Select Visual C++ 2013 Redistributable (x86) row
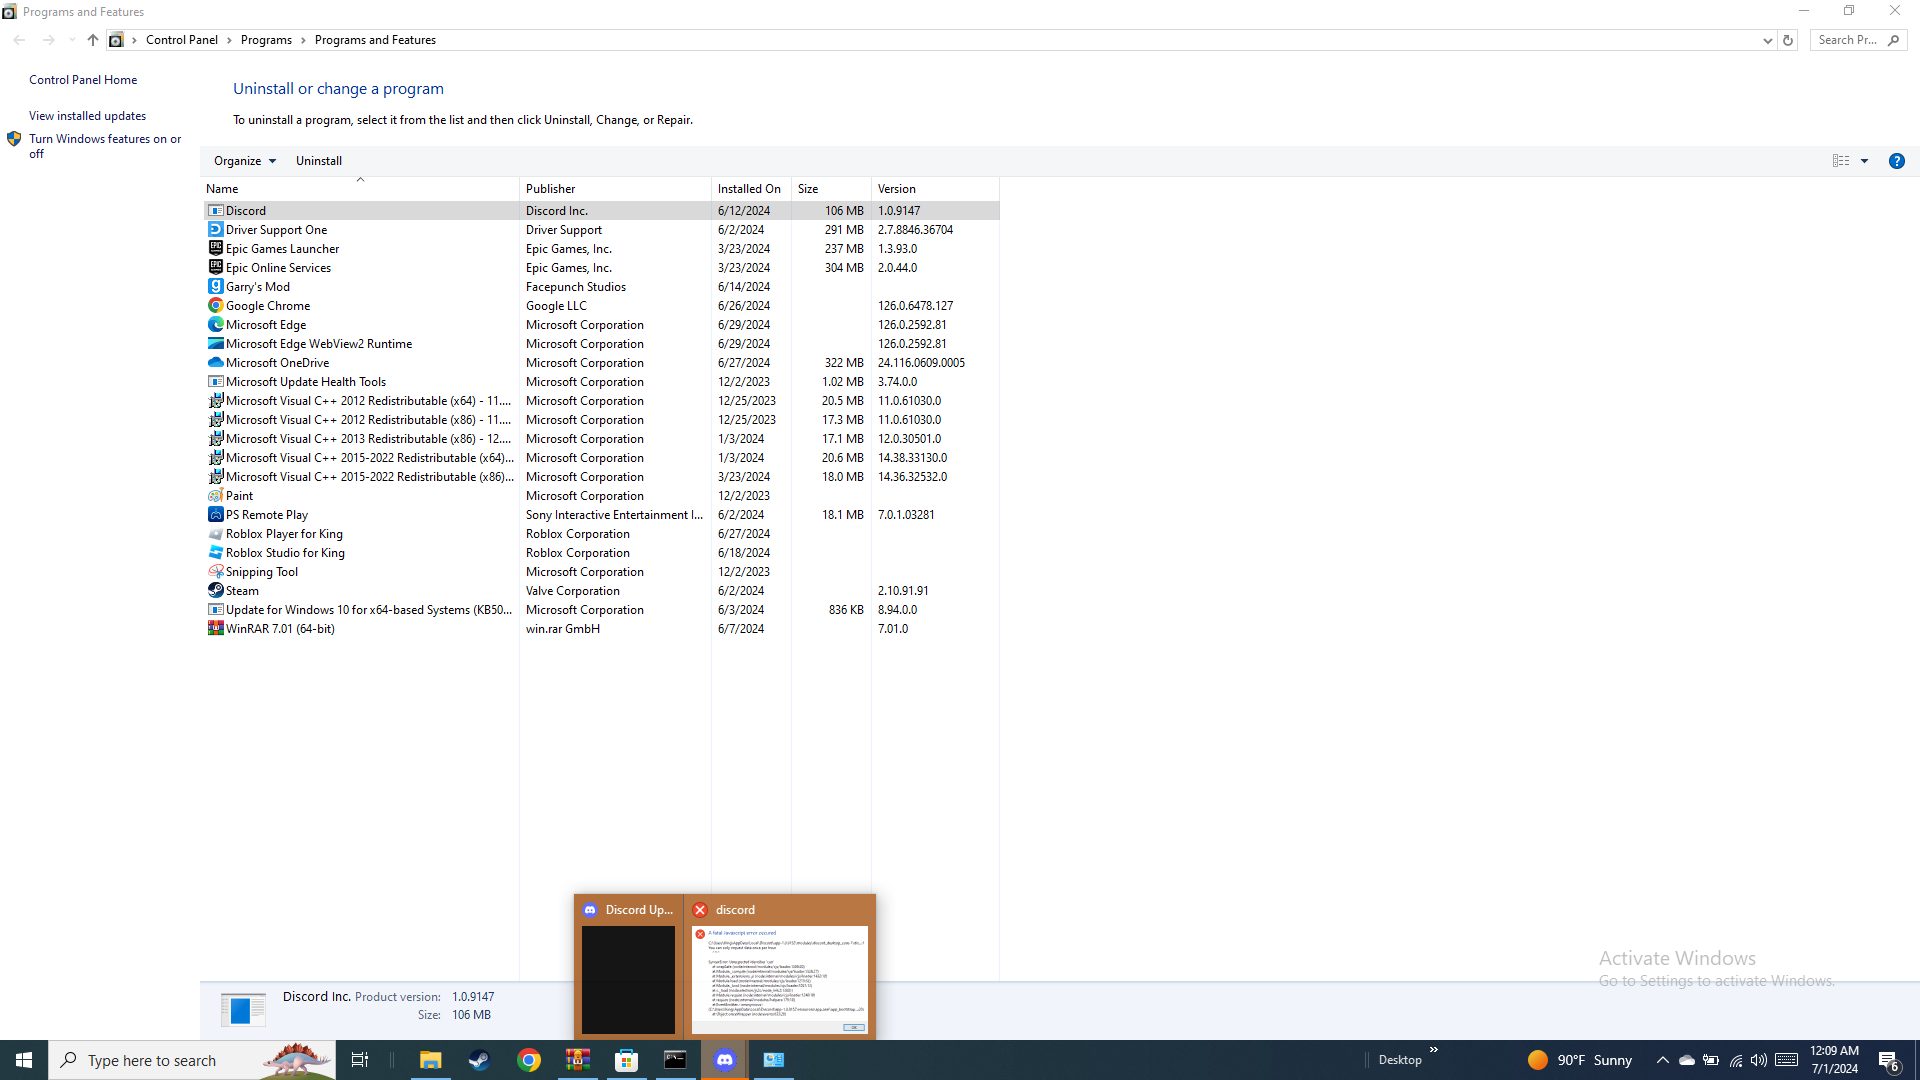 pyautogui.click(x=601, y=439)
